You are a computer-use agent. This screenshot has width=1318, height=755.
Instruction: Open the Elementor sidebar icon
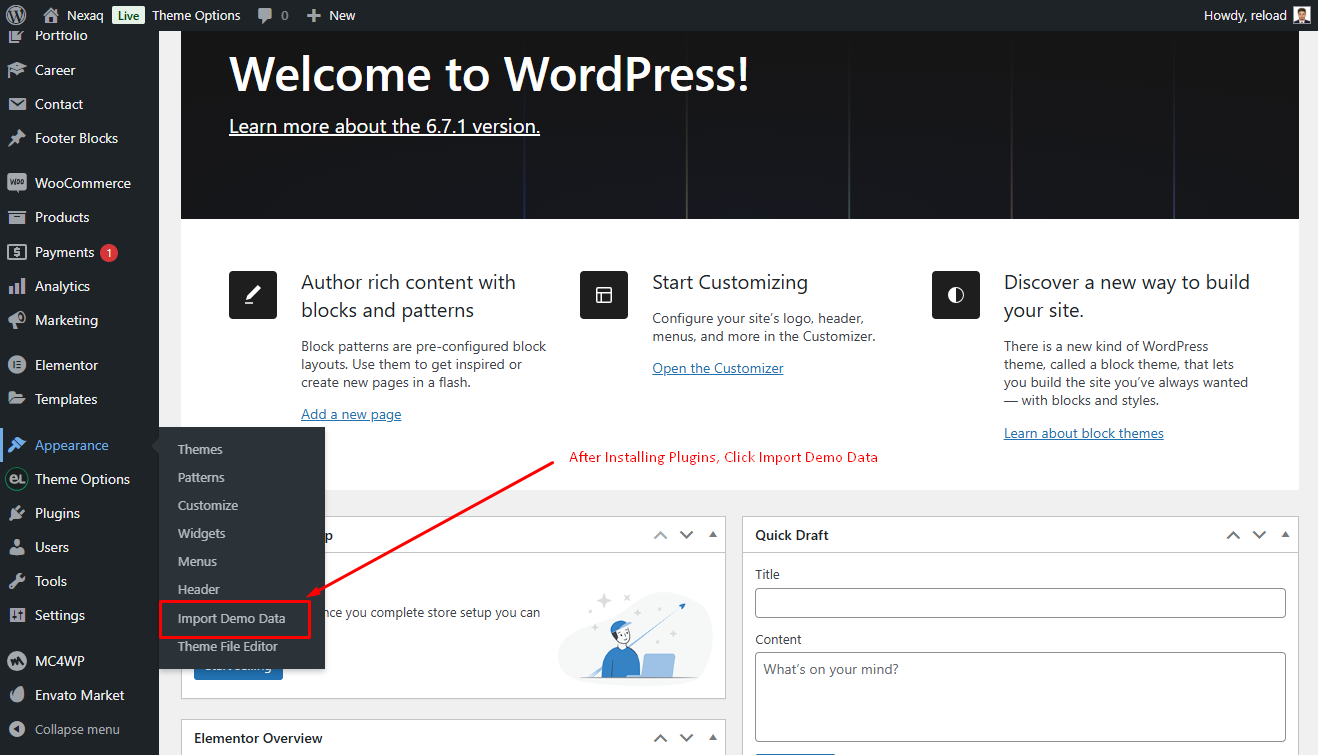(x=16, y=365)
